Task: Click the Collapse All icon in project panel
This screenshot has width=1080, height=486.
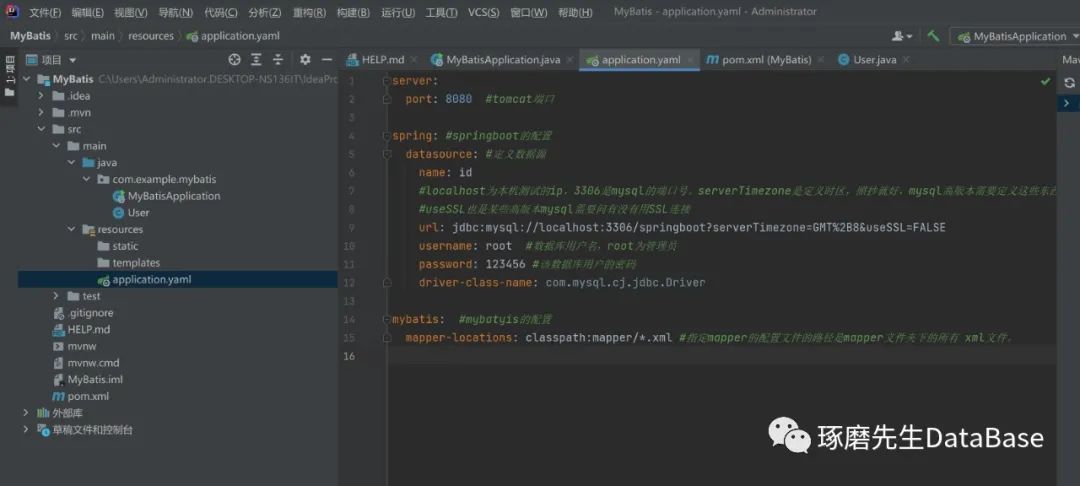Action: pyautogui.click(x=278, y=60)
